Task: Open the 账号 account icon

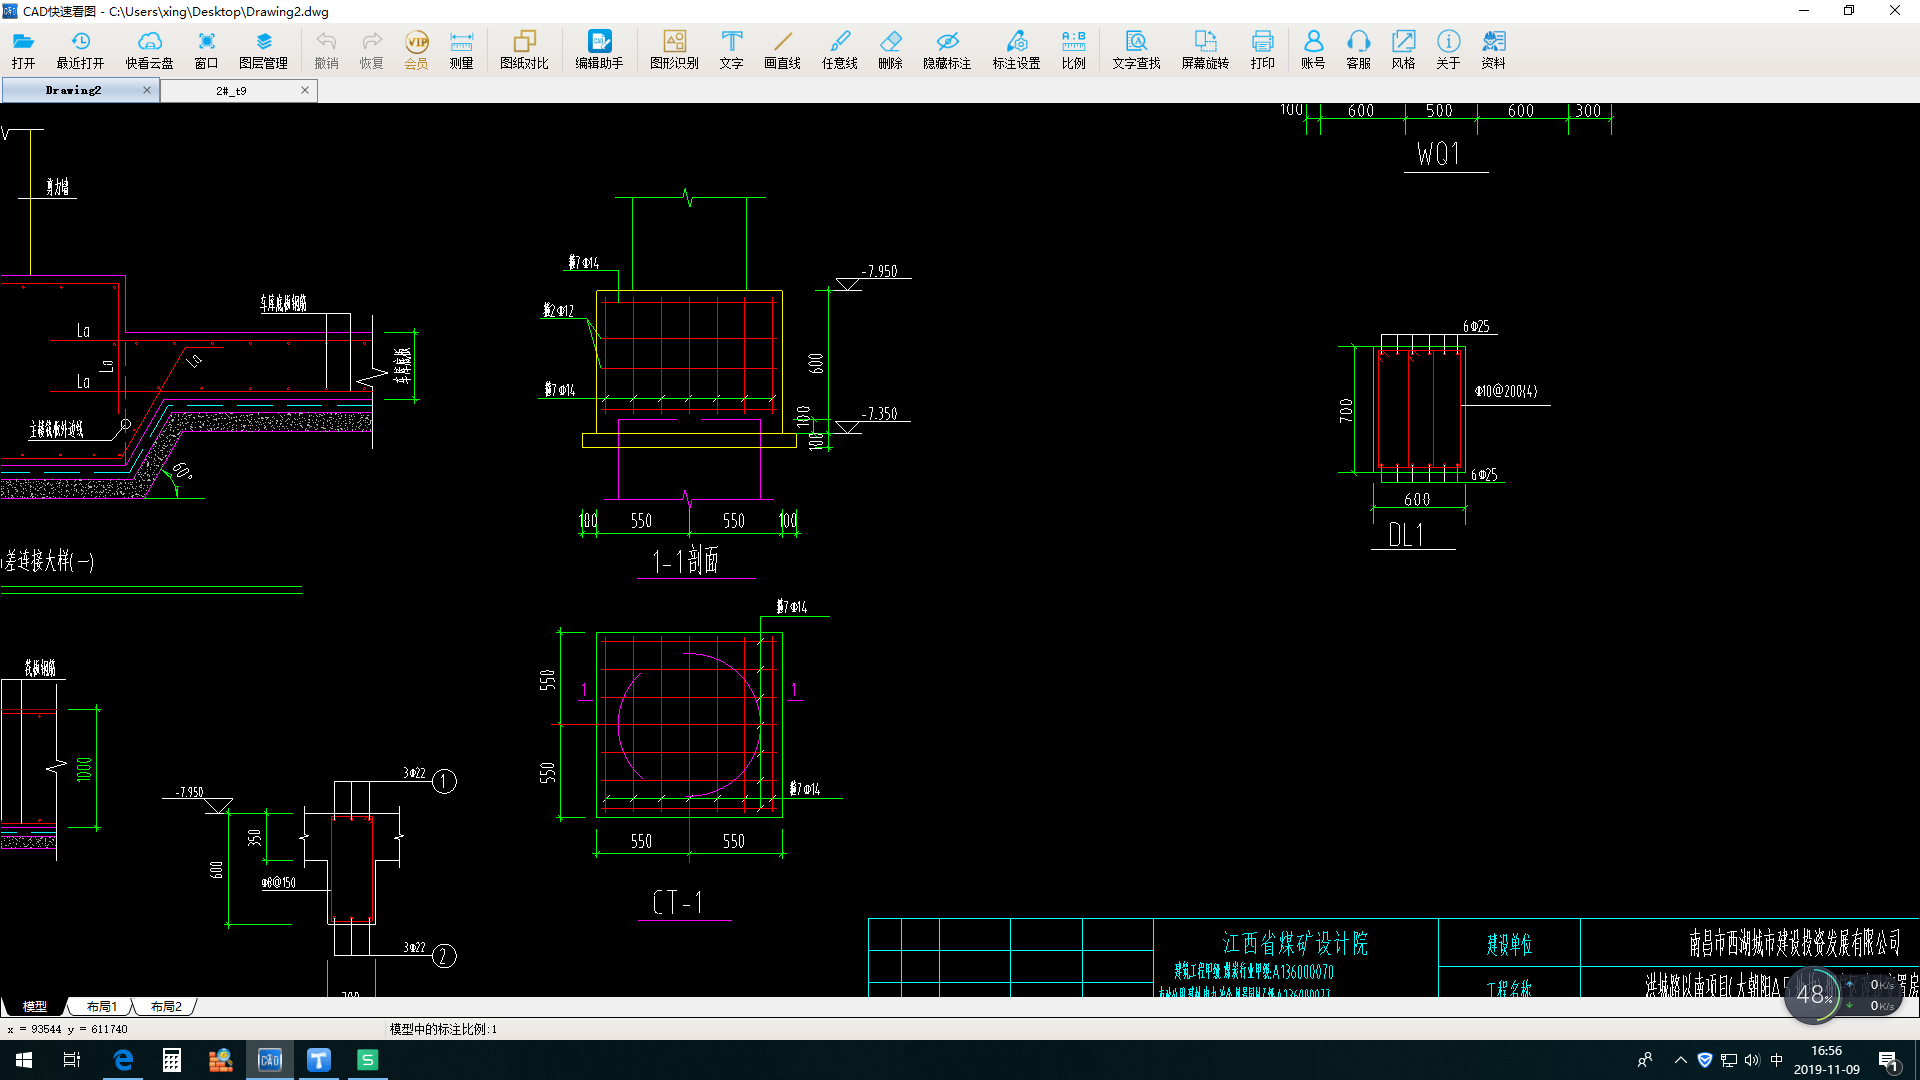Action: coord(1313,49)
